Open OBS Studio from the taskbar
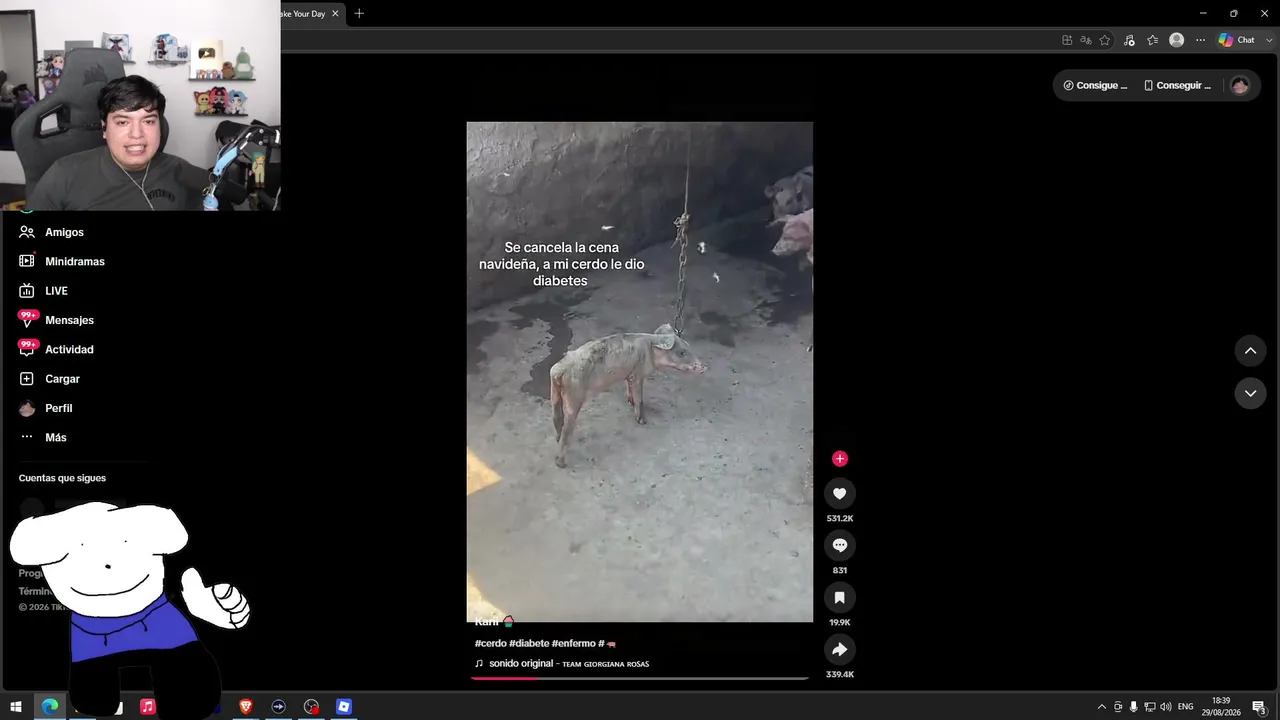The width and height of the screenshot is (1280, 720). (312, 707)
